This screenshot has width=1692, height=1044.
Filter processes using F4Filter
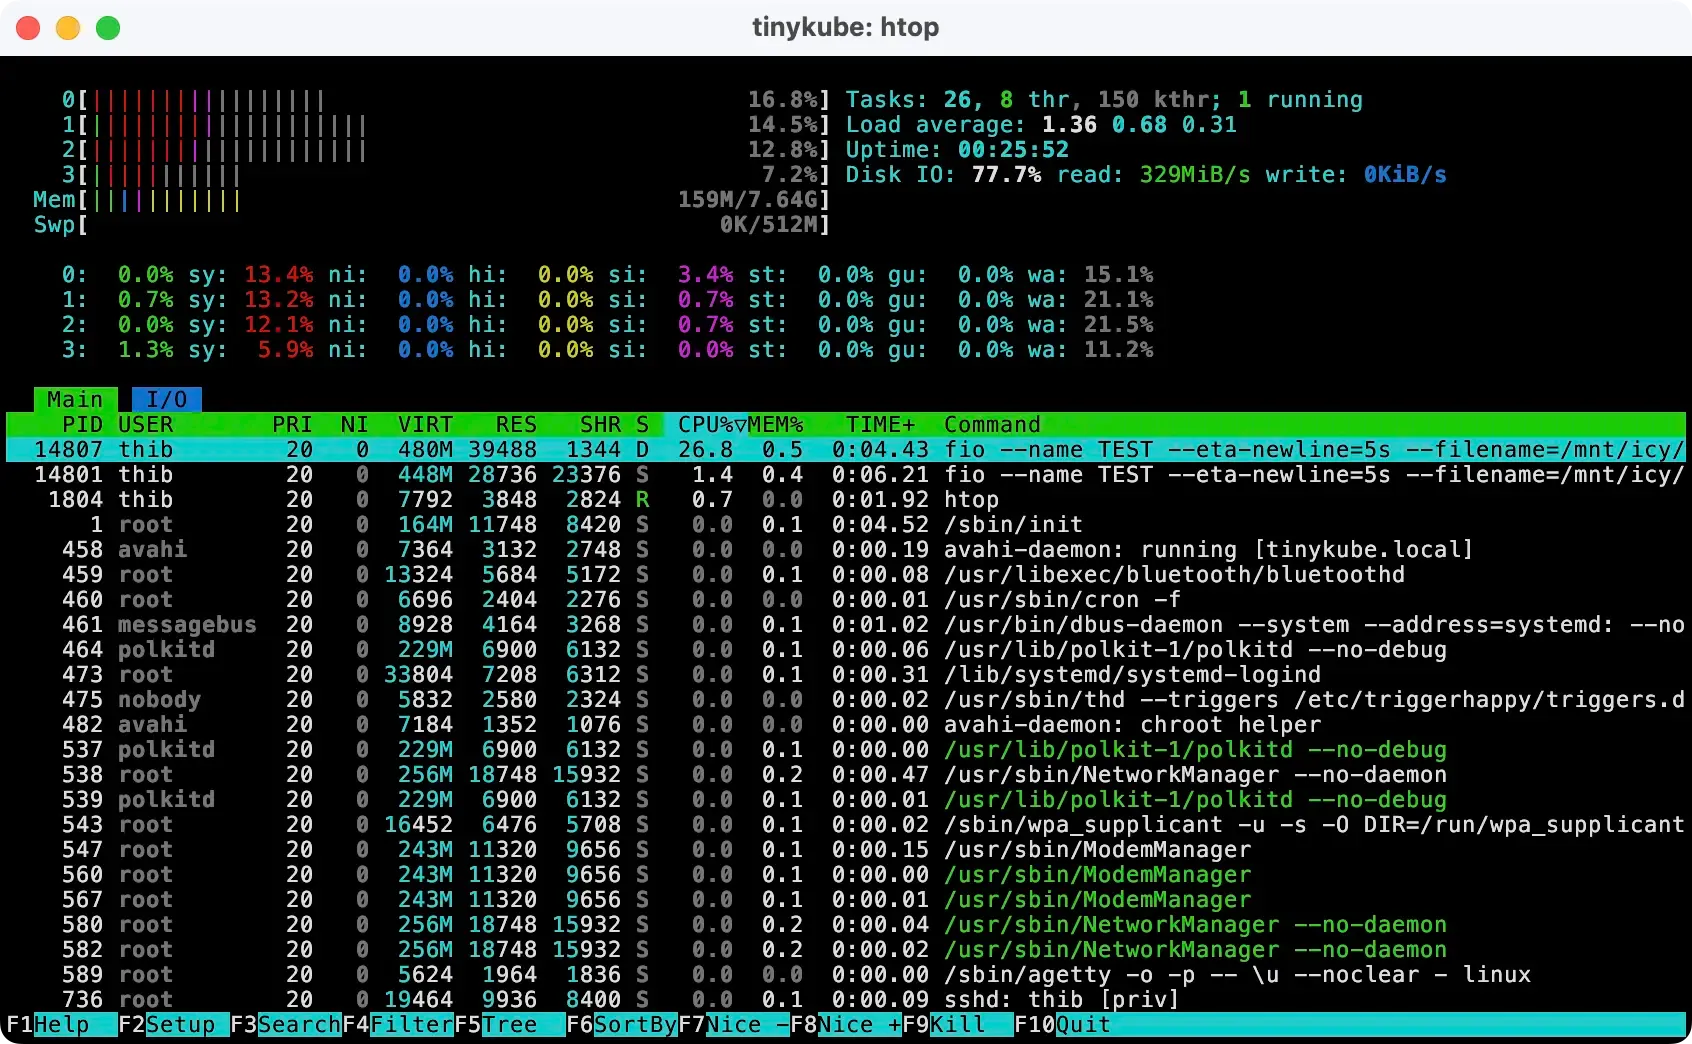(x=400, y=1025)
